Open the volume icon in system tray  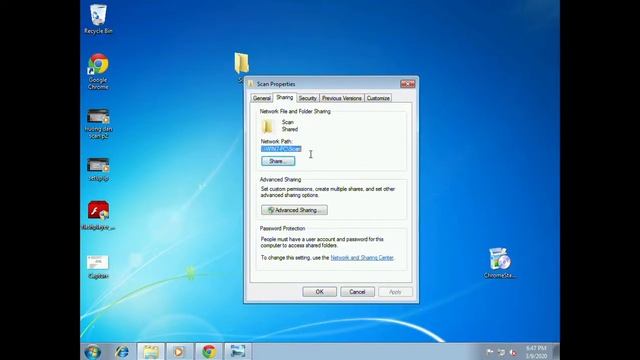click(x=513, y=352)
